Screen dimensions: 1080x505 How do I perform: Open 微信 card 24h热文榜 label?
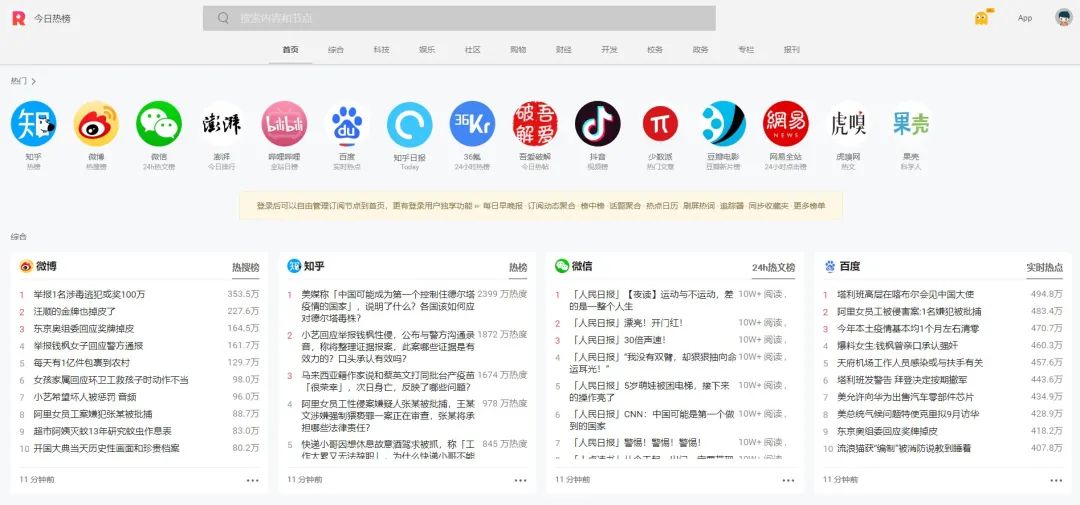(x=773, y=267)
